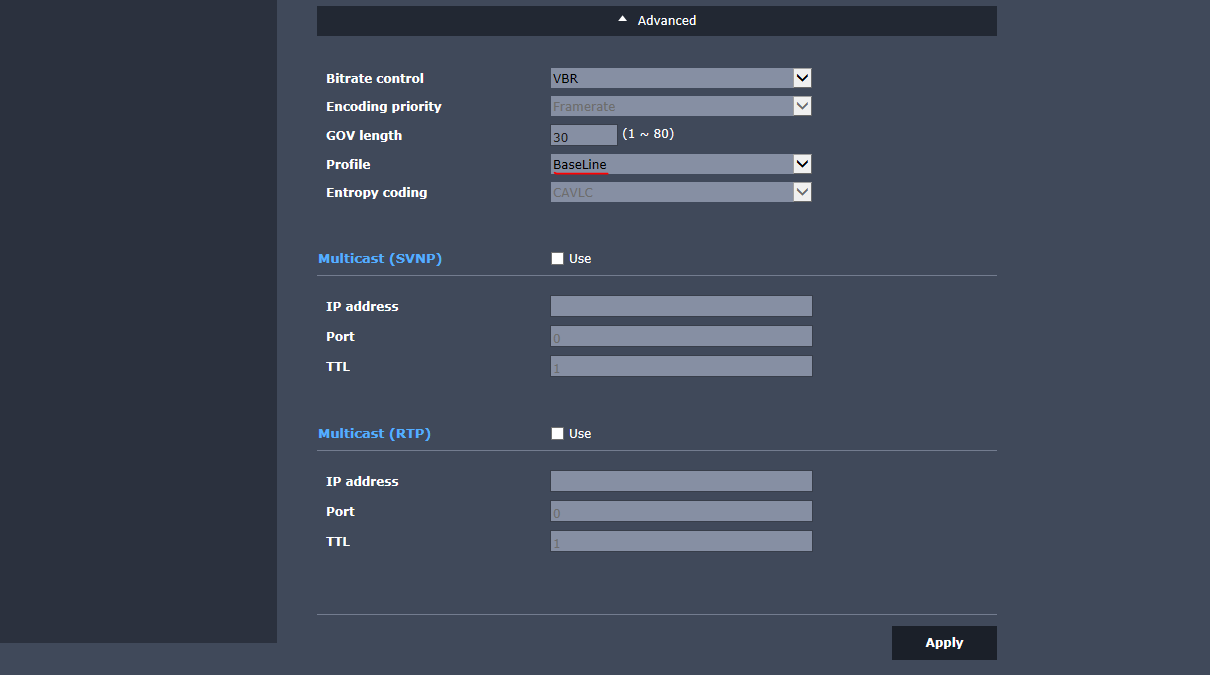Click the GOV length input field
This screenshot has height=675, width=1210.
click(x=583, y=136)
